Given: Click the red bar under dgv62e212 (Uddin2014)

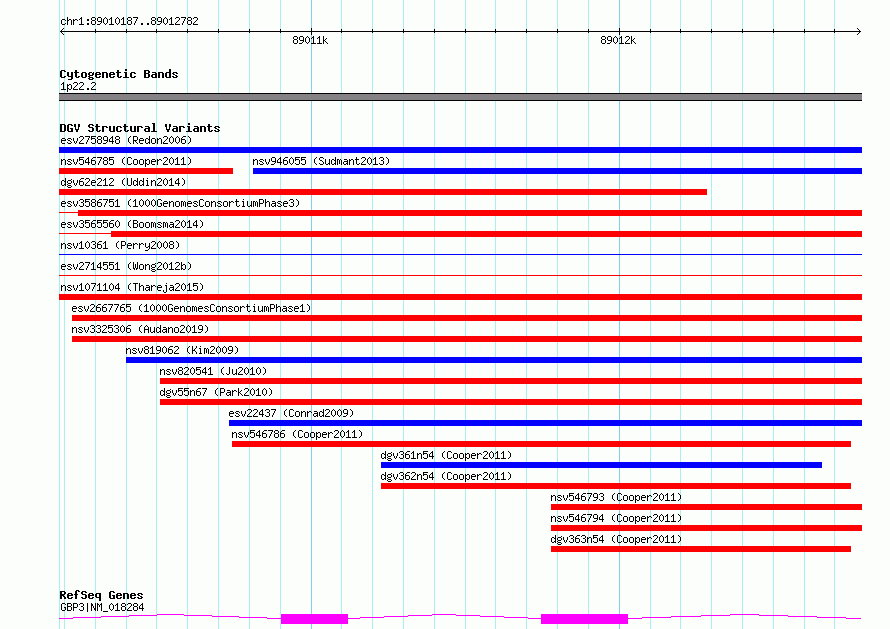Looking at the screenshot, I should coord(383,192).
